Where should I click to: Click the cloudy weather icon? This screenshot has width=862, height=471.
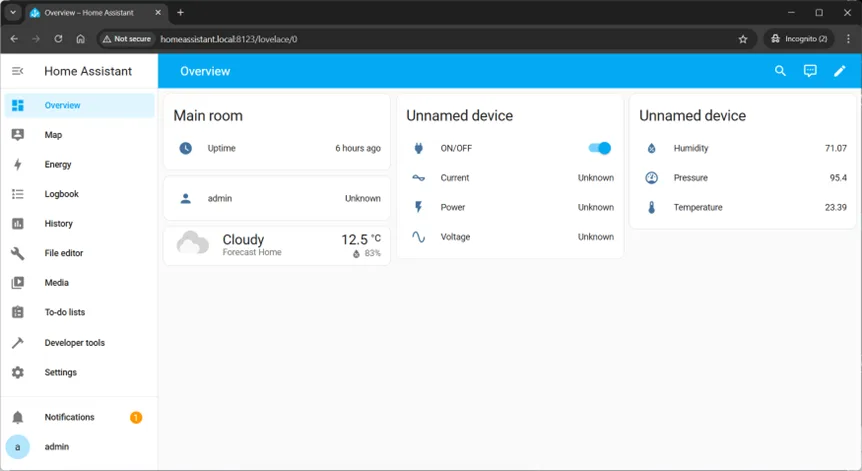pyautogui.click(x=192, y=243)
